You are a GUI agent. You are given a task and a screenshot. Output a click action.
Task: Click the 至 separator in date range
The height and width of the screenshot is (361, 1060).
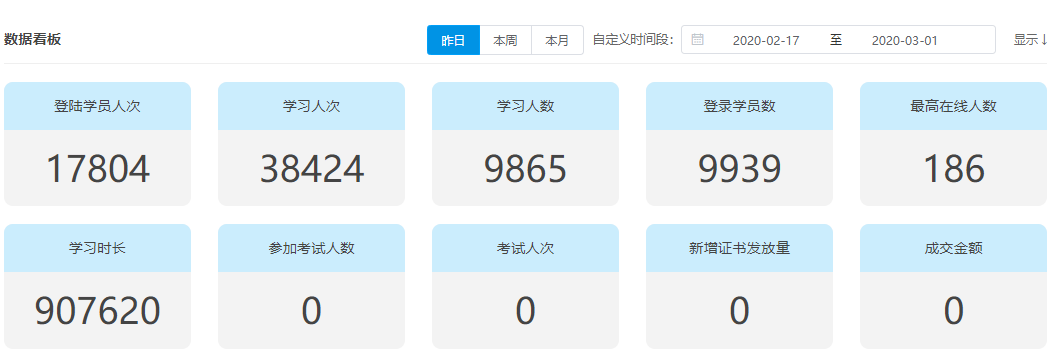click(836, 40)
